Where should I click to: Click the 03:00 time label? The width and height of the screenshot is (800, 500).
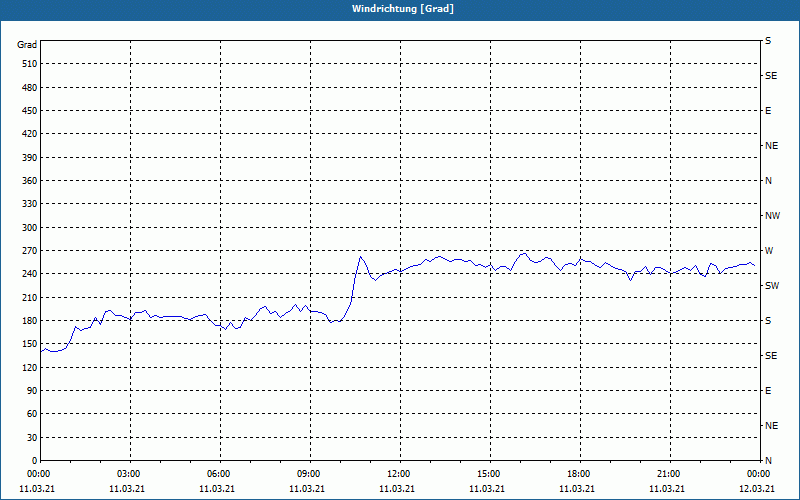(x=130, y=474)
